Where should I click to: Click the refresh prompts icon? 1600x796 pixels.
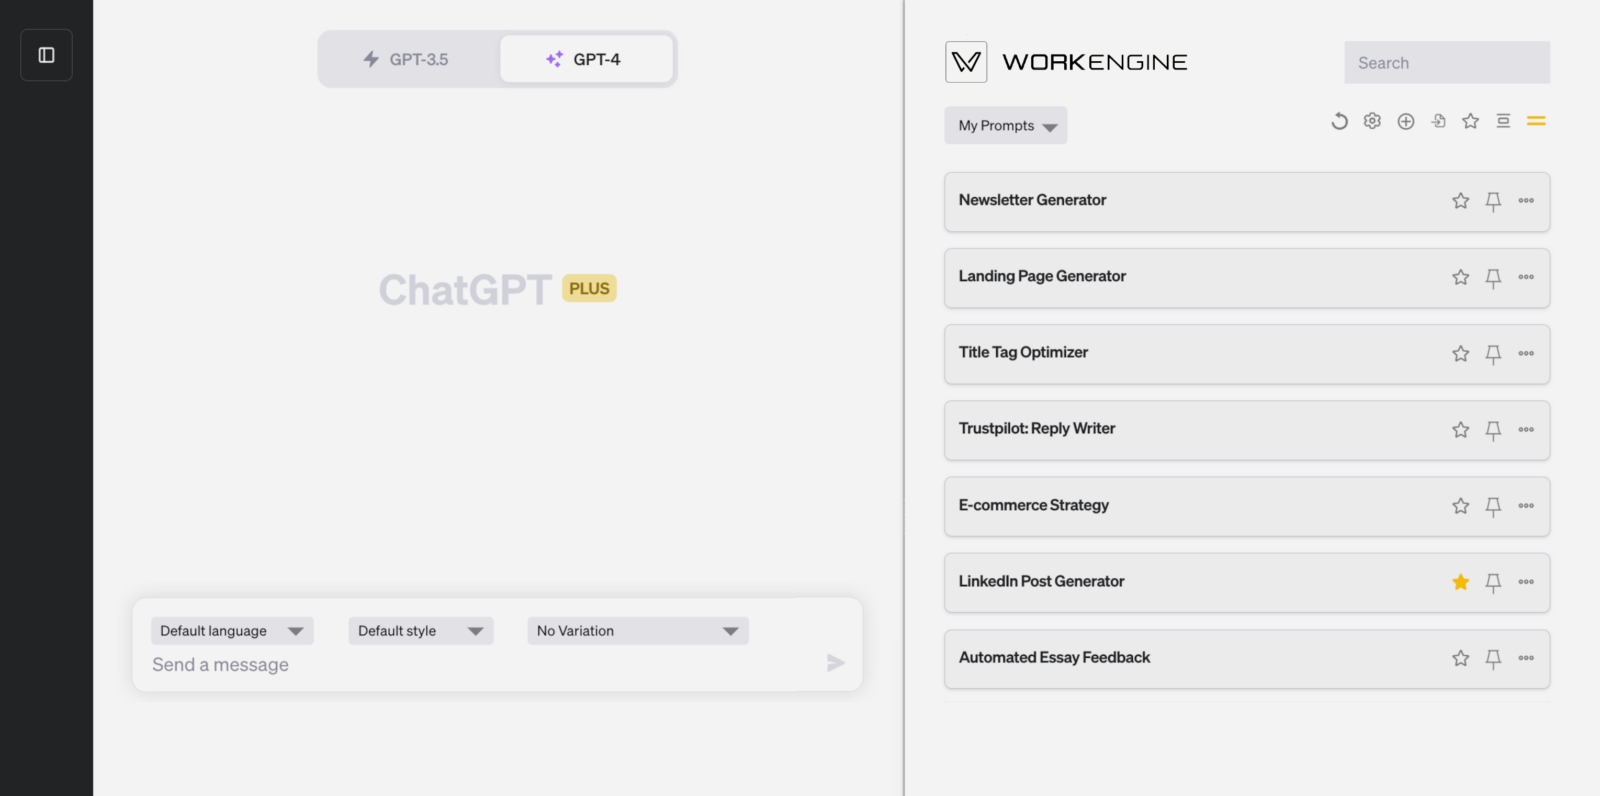[1339, 121]
